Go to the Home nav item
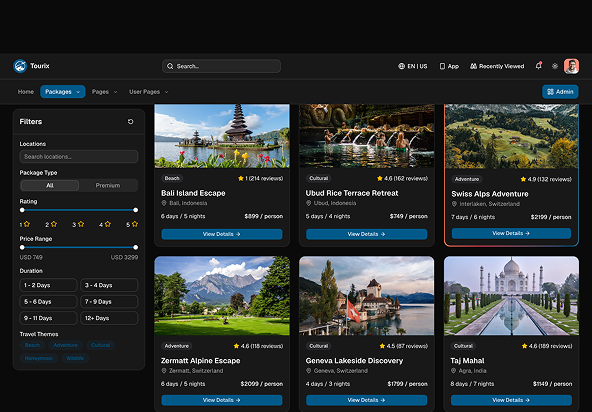The width and height of the screenshot is (592, 412). pos(26,92)
